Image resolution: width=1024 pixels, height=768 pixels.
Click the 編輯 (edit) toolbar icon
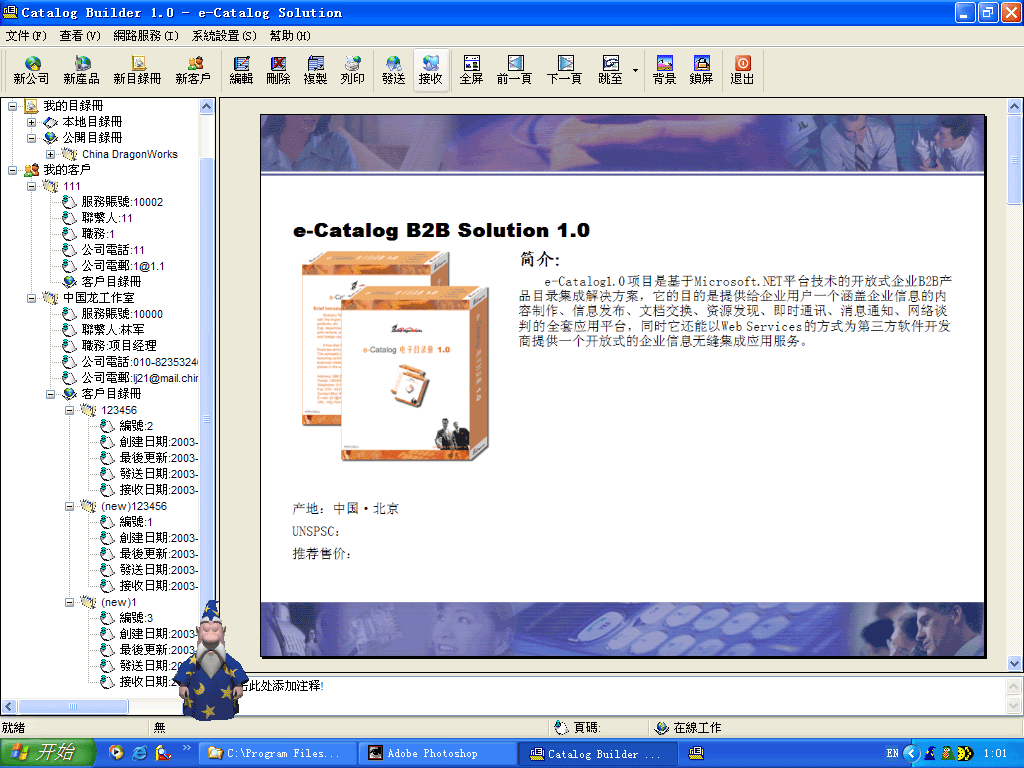coord(241,71)
